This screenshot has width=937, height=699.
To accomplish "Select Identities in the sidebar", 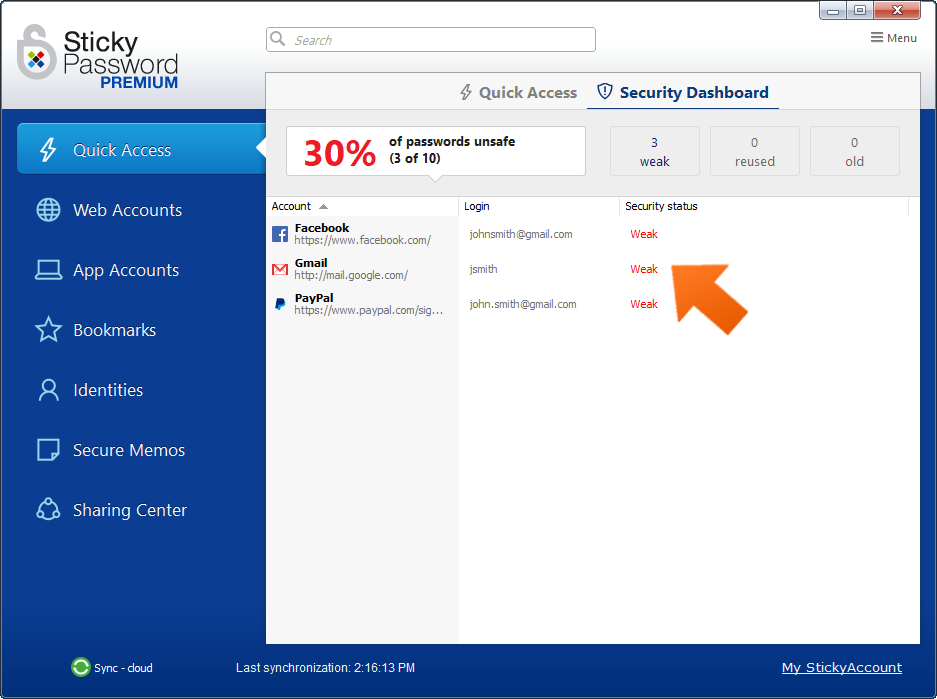I will 108,390.
